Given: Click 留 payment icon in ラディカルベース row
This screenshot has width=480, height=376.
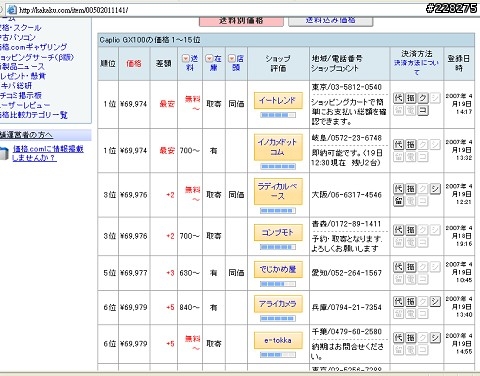Looking at the screenshot, I should point(399,201).
